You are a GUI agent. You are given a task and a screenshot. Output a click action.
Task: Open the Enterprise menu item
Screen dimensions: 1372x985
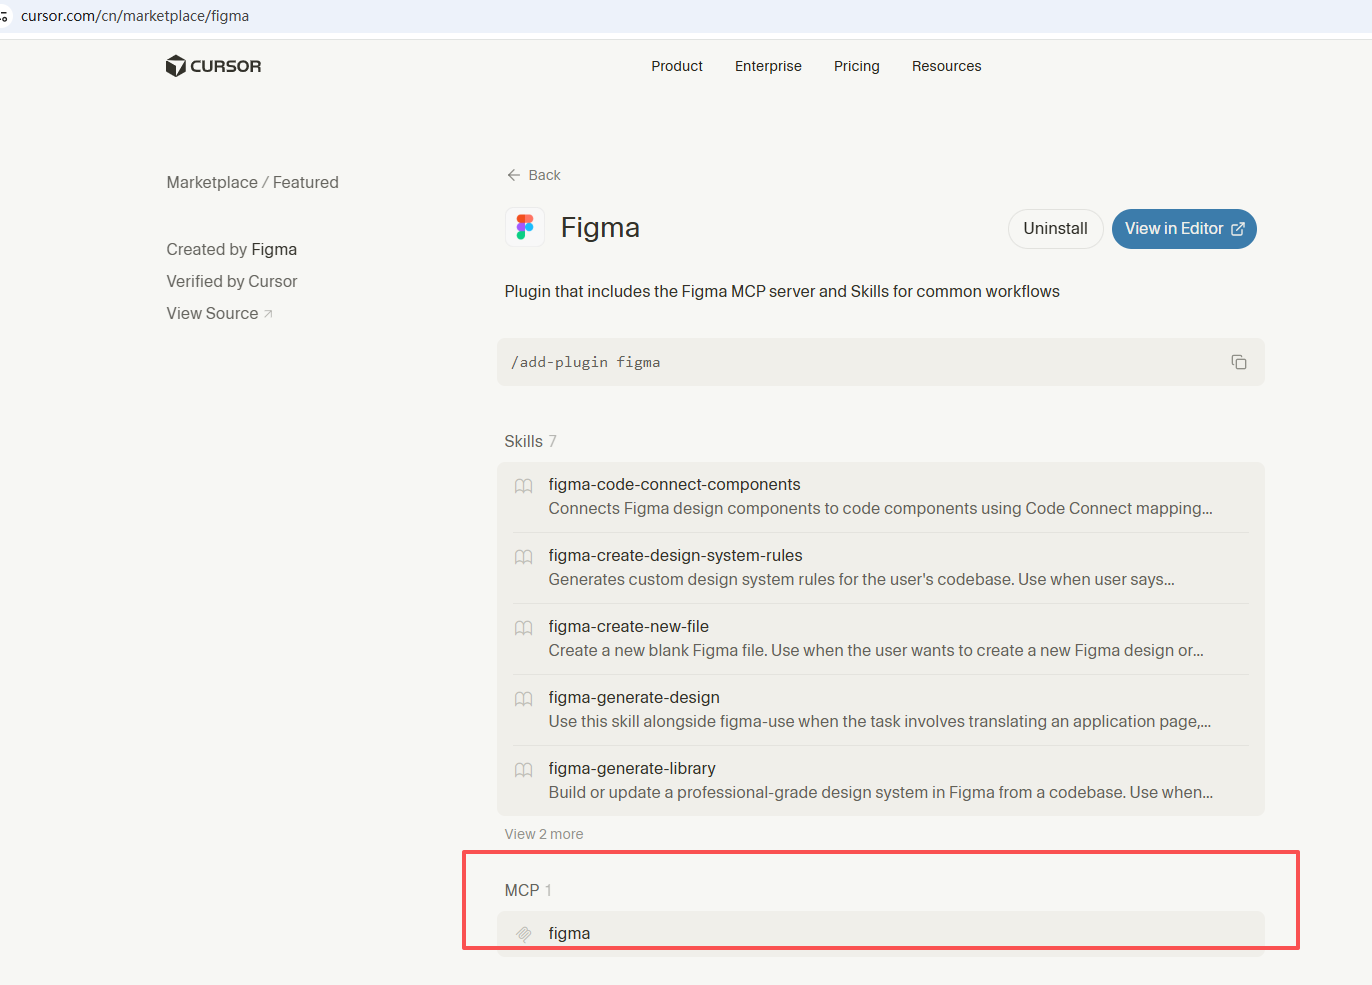(768, 66)
